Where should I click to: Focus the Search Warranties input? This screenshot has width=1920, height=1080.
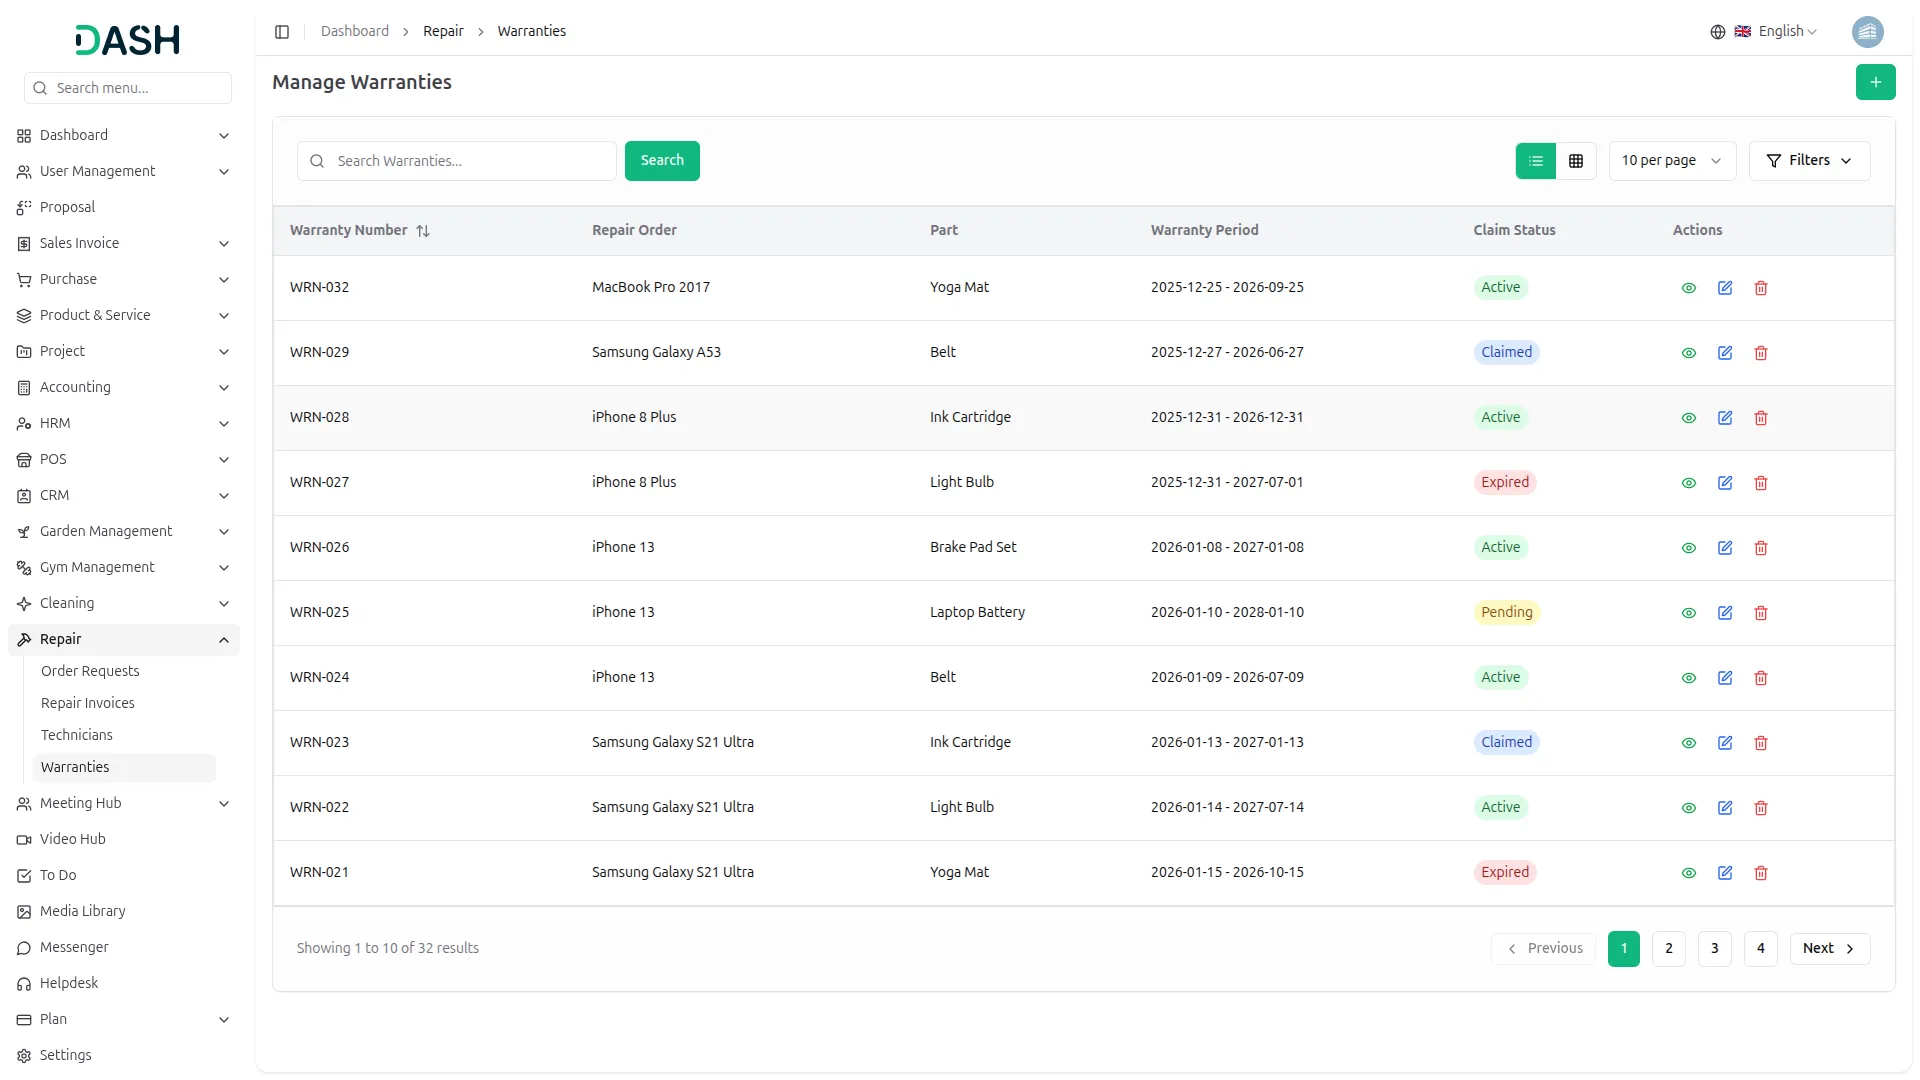(457, 161)
